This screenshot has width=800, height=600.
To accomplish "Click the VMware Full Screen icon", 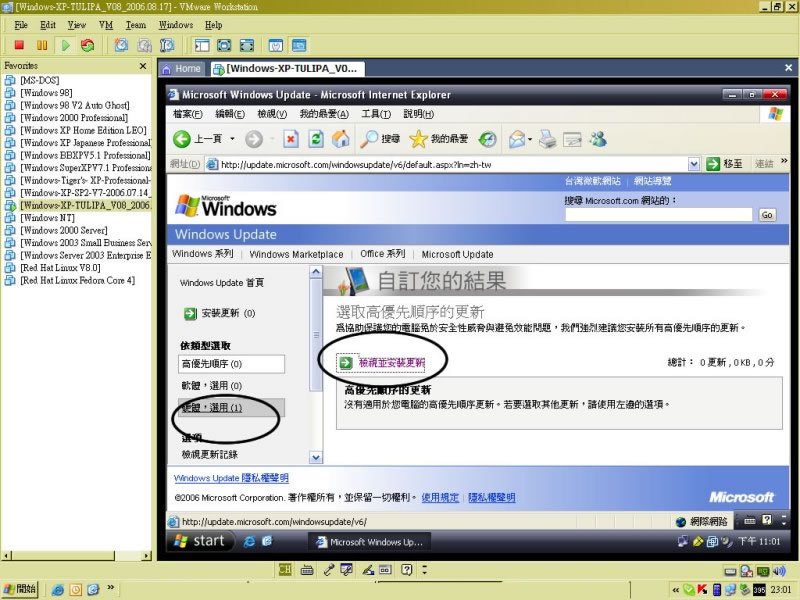I will coord(224,45).
